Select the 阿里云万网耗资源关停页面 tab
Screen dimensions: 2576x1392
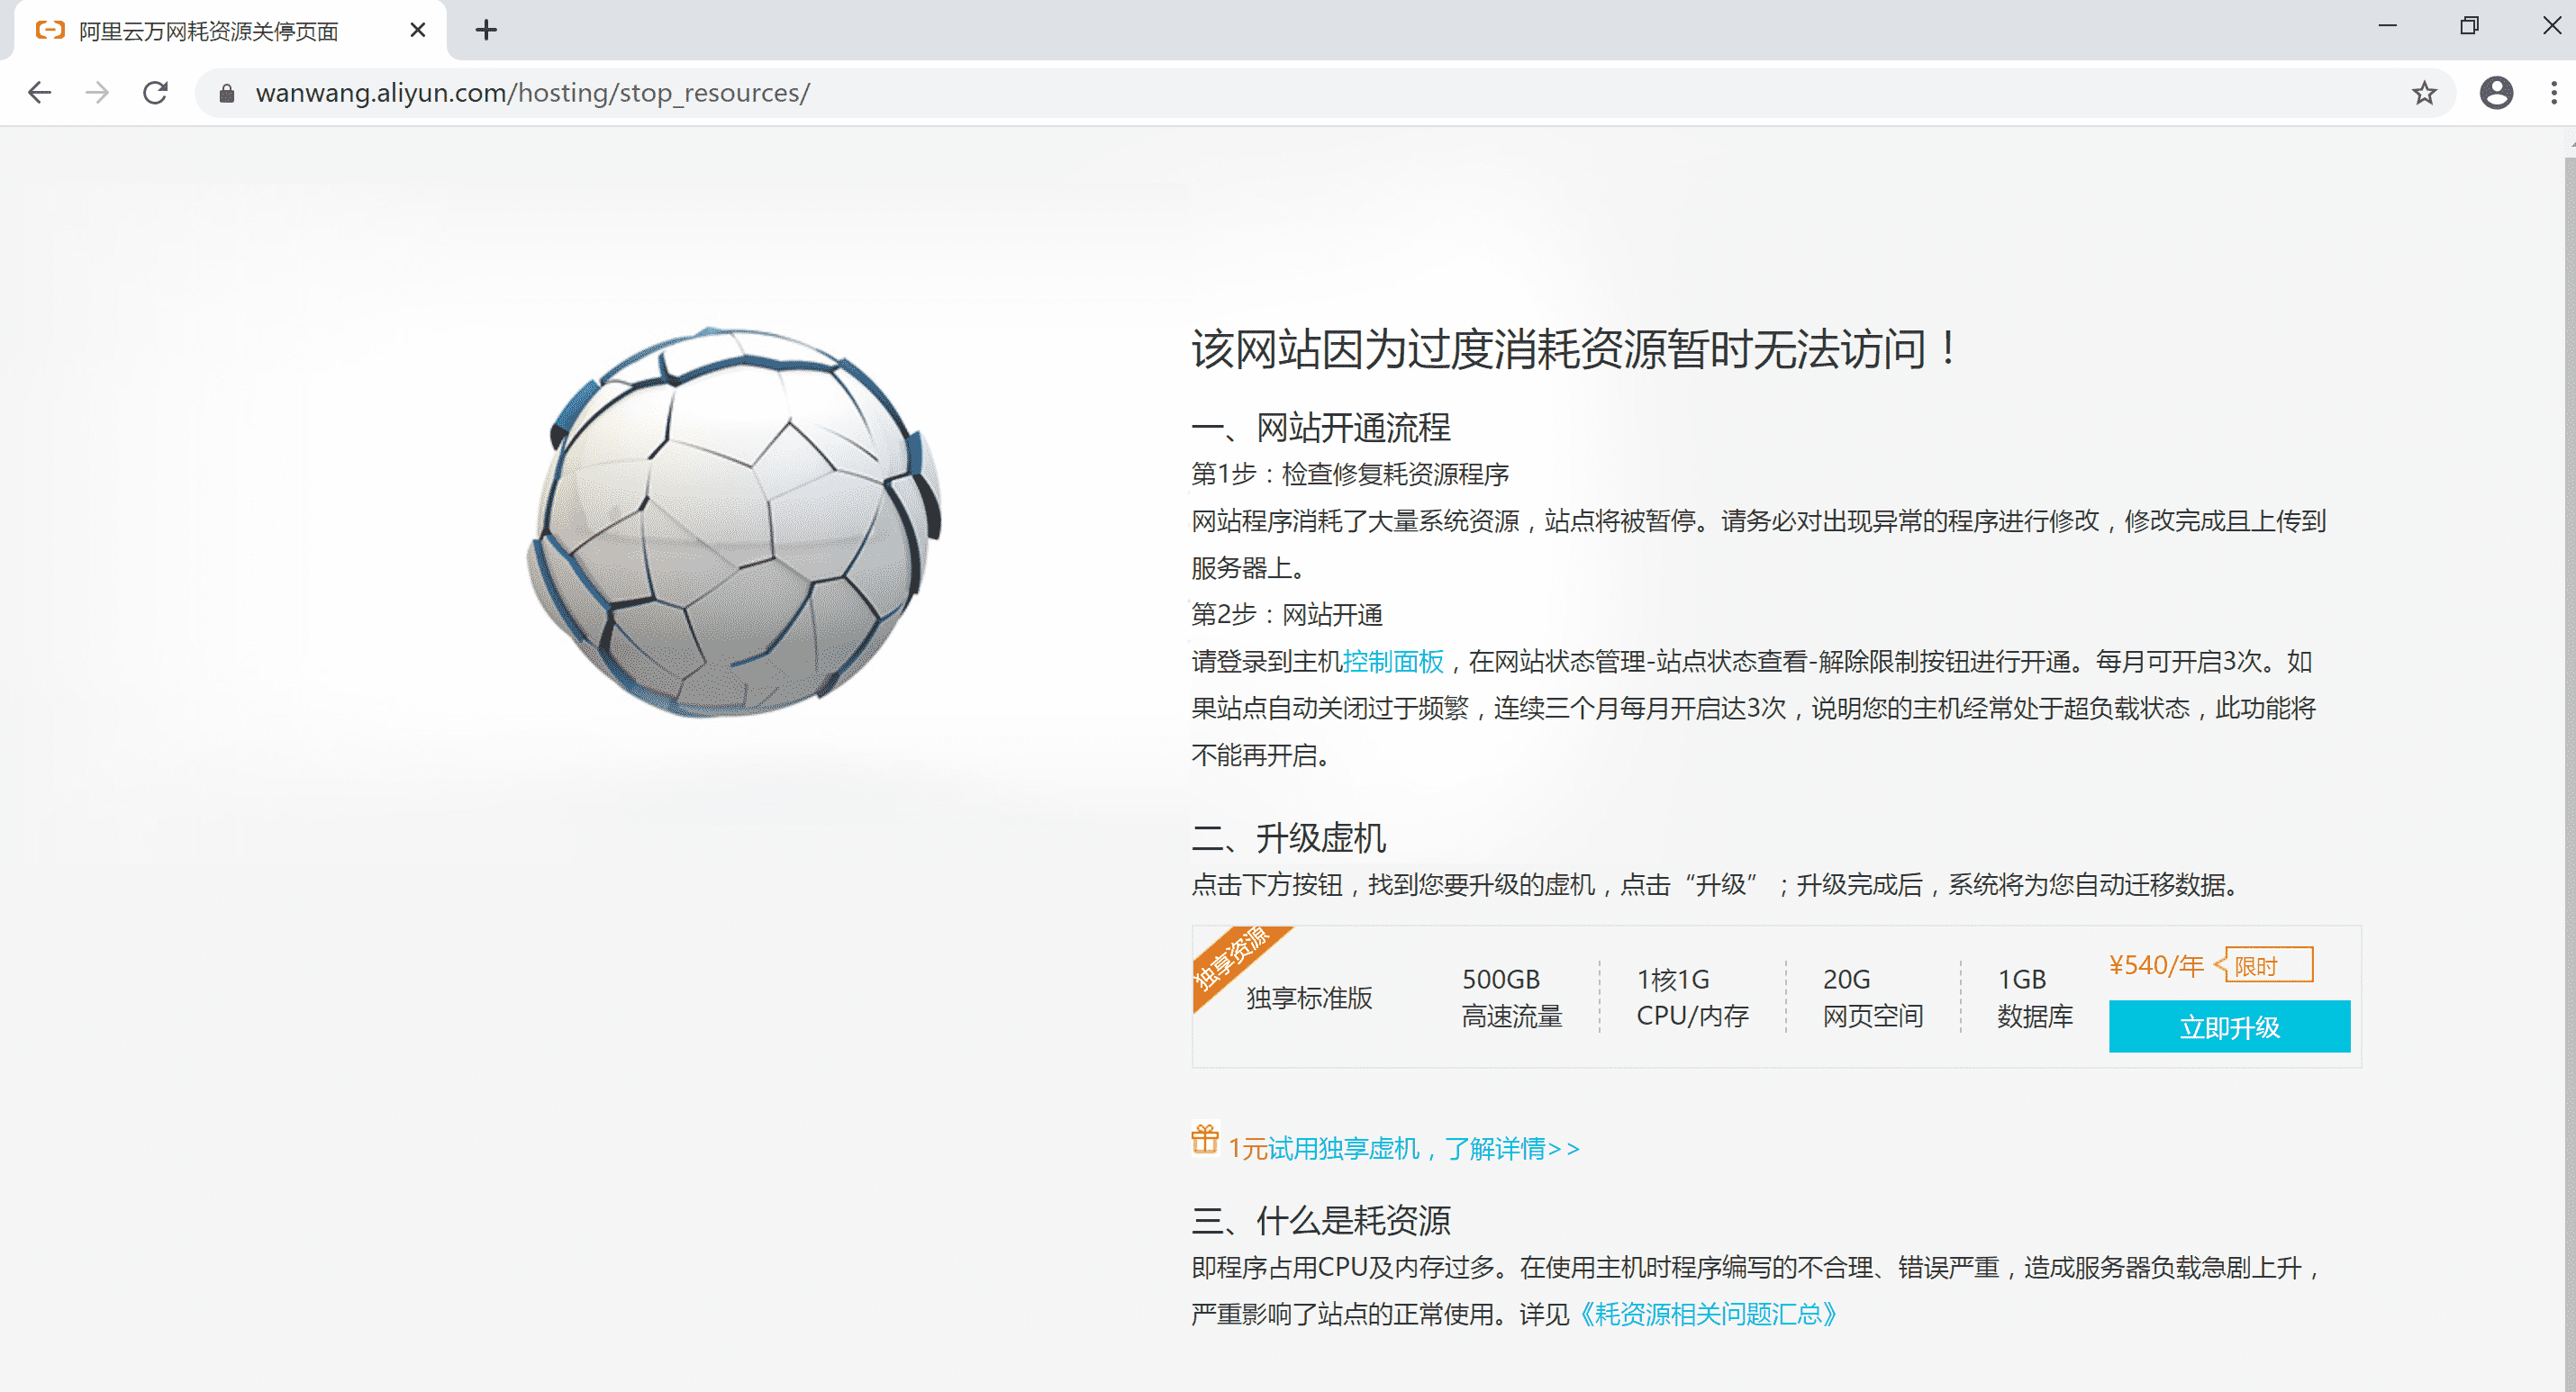230,31
